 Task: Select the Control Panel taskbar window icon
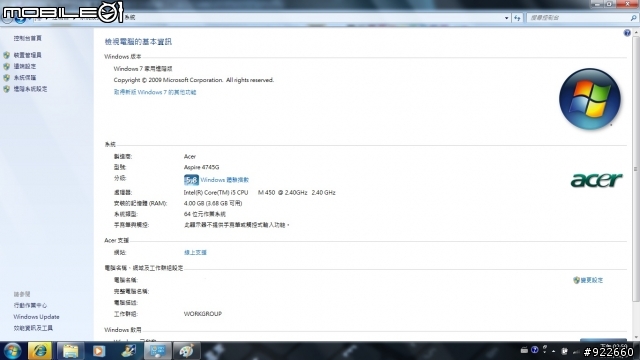tap(158, 351)
